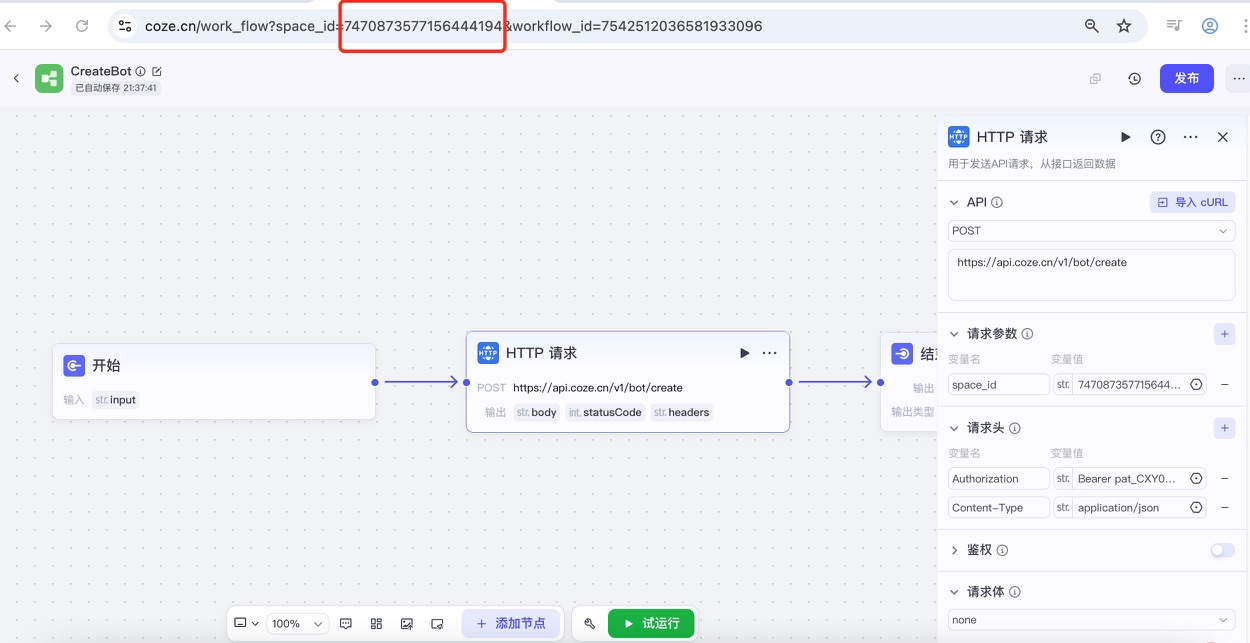Collapse the 请求体 section
The height and width of the screenshot is (643, 1250).
pos(953,592)
